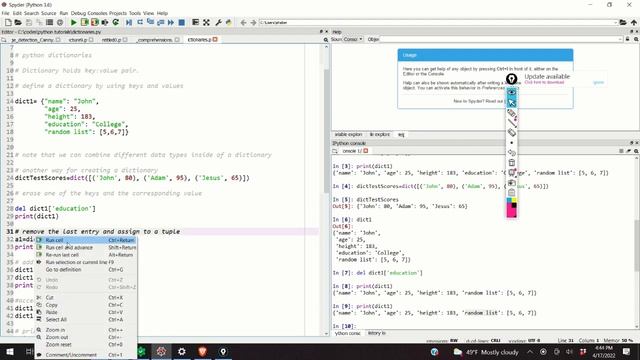
Task: Choose Re-run last cell entry
Action: 86,255
